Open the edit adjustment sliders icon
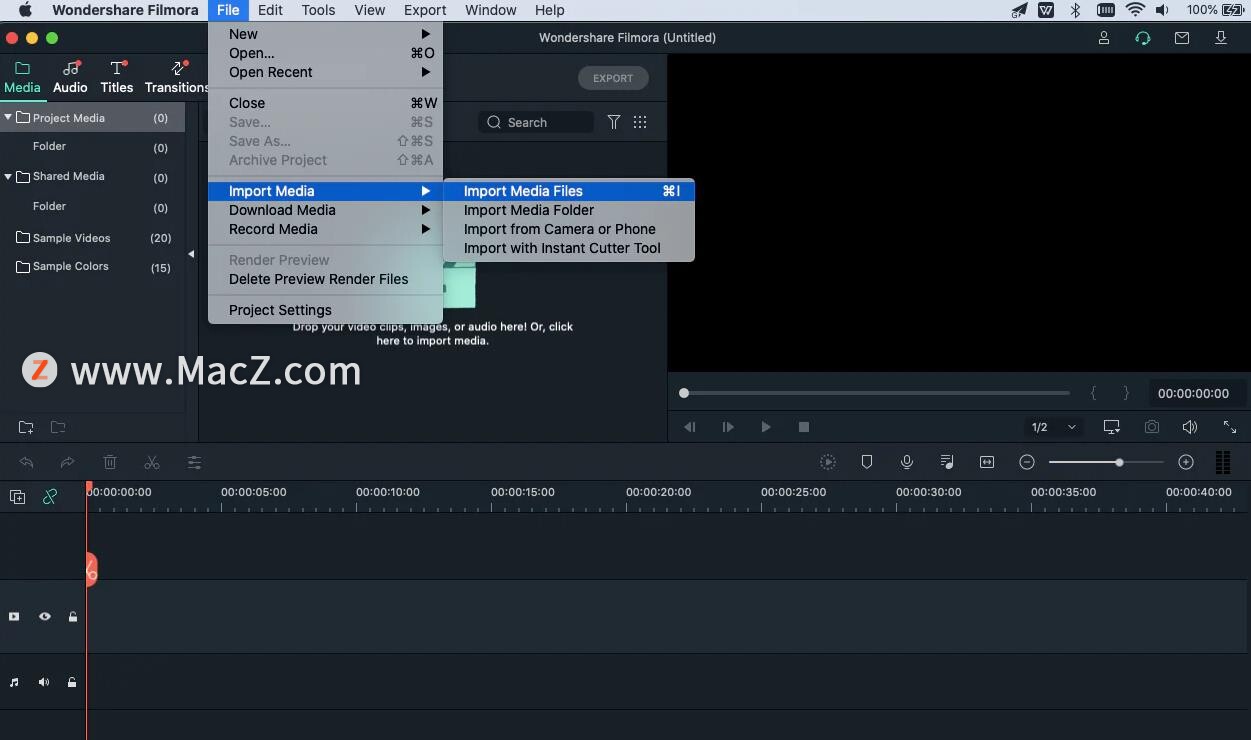This screenshot has height=740, width=1251. point(194,462)
